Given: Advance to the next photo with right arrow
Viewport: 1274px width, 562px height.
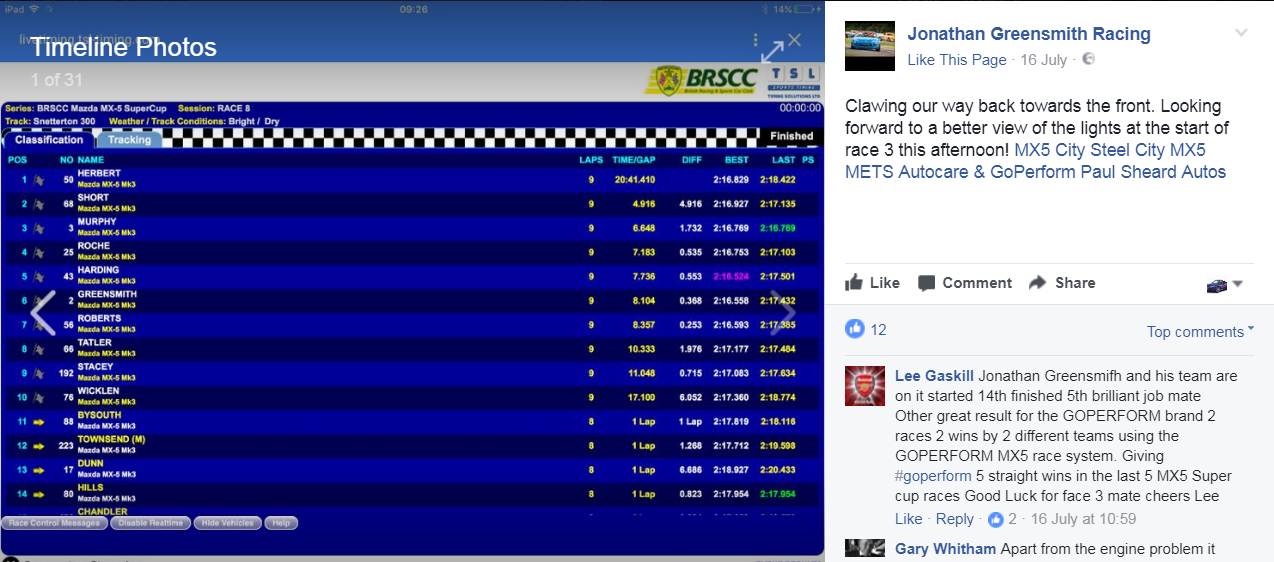Looking at the screenshot, I should pyautogui.click(x=781, y=313).
